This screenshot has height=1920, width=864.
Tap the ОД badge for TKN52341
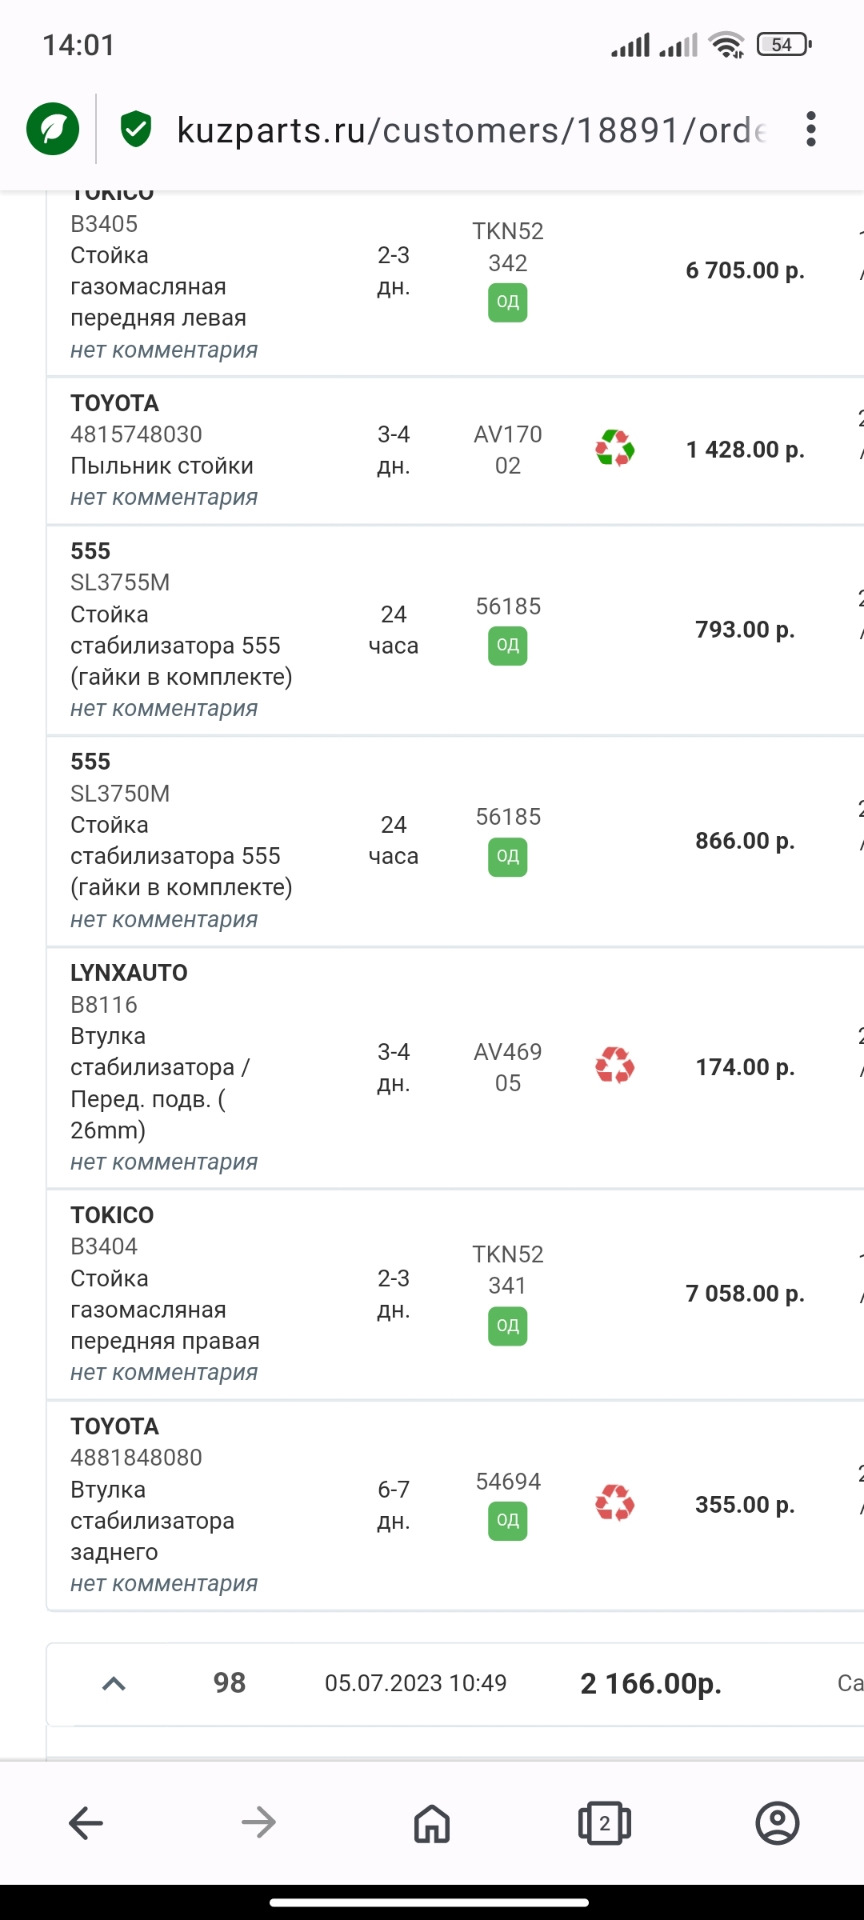(x=508, y=1326)
